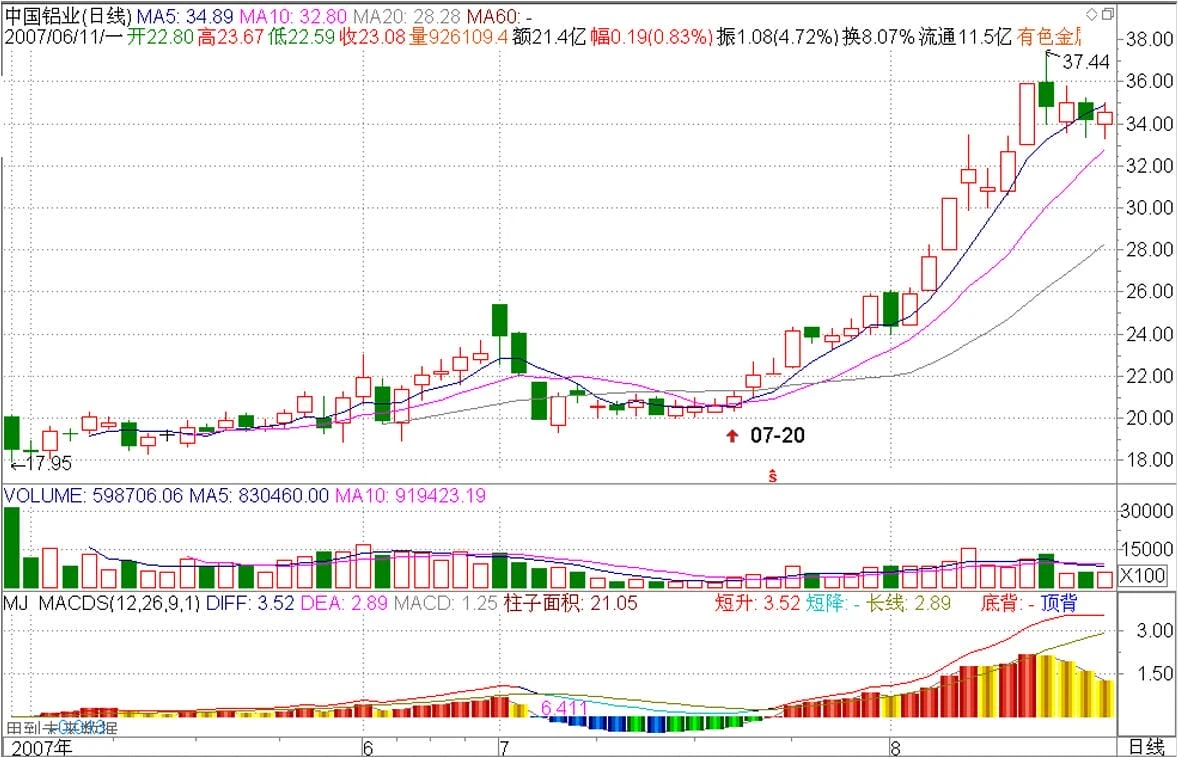Viewport: 1178px width, 757px height.
Task: Click the red up-arrow beside 07-20
Action: pos(733,436)
